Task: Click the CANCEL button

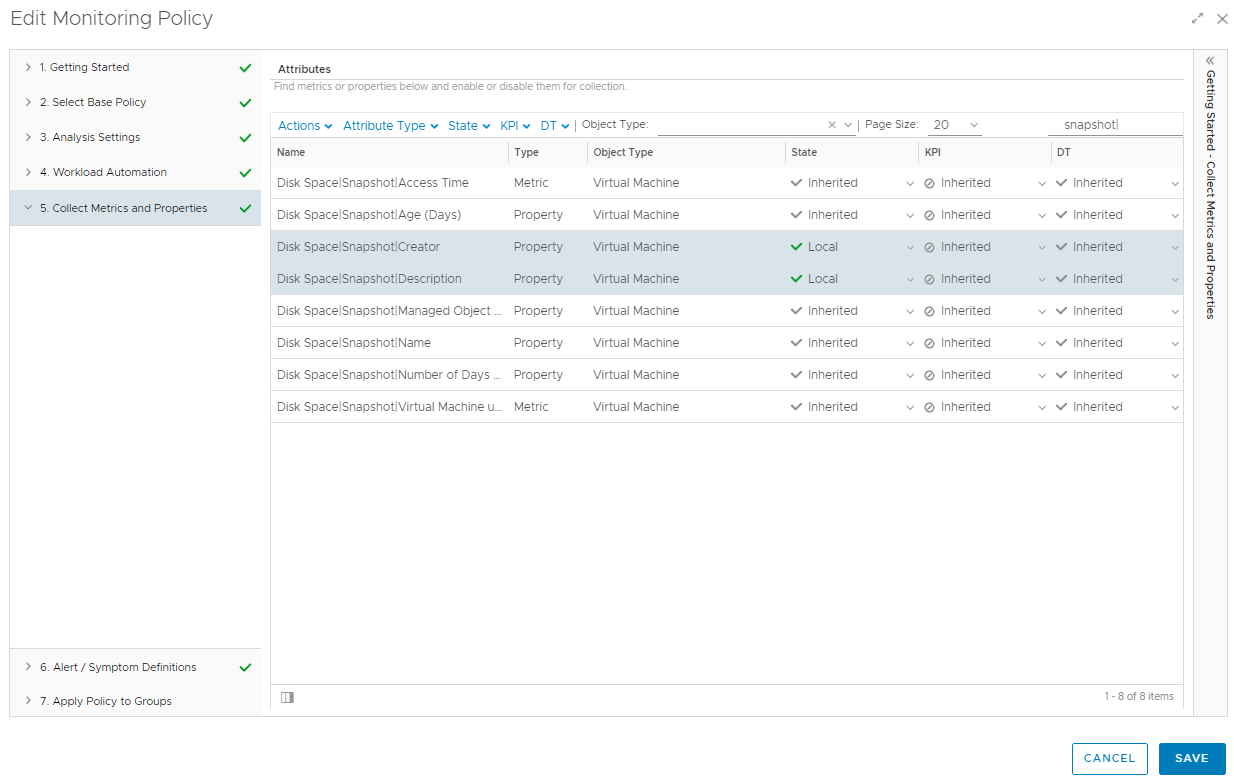Action: (1109, 758)
